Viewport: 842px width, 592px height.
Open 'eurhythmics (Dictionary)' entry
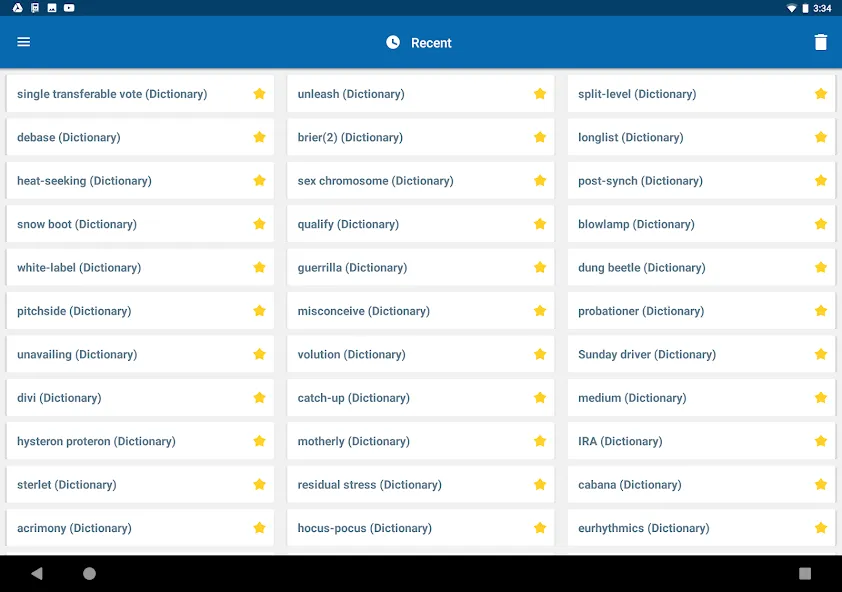pos(701,528)
